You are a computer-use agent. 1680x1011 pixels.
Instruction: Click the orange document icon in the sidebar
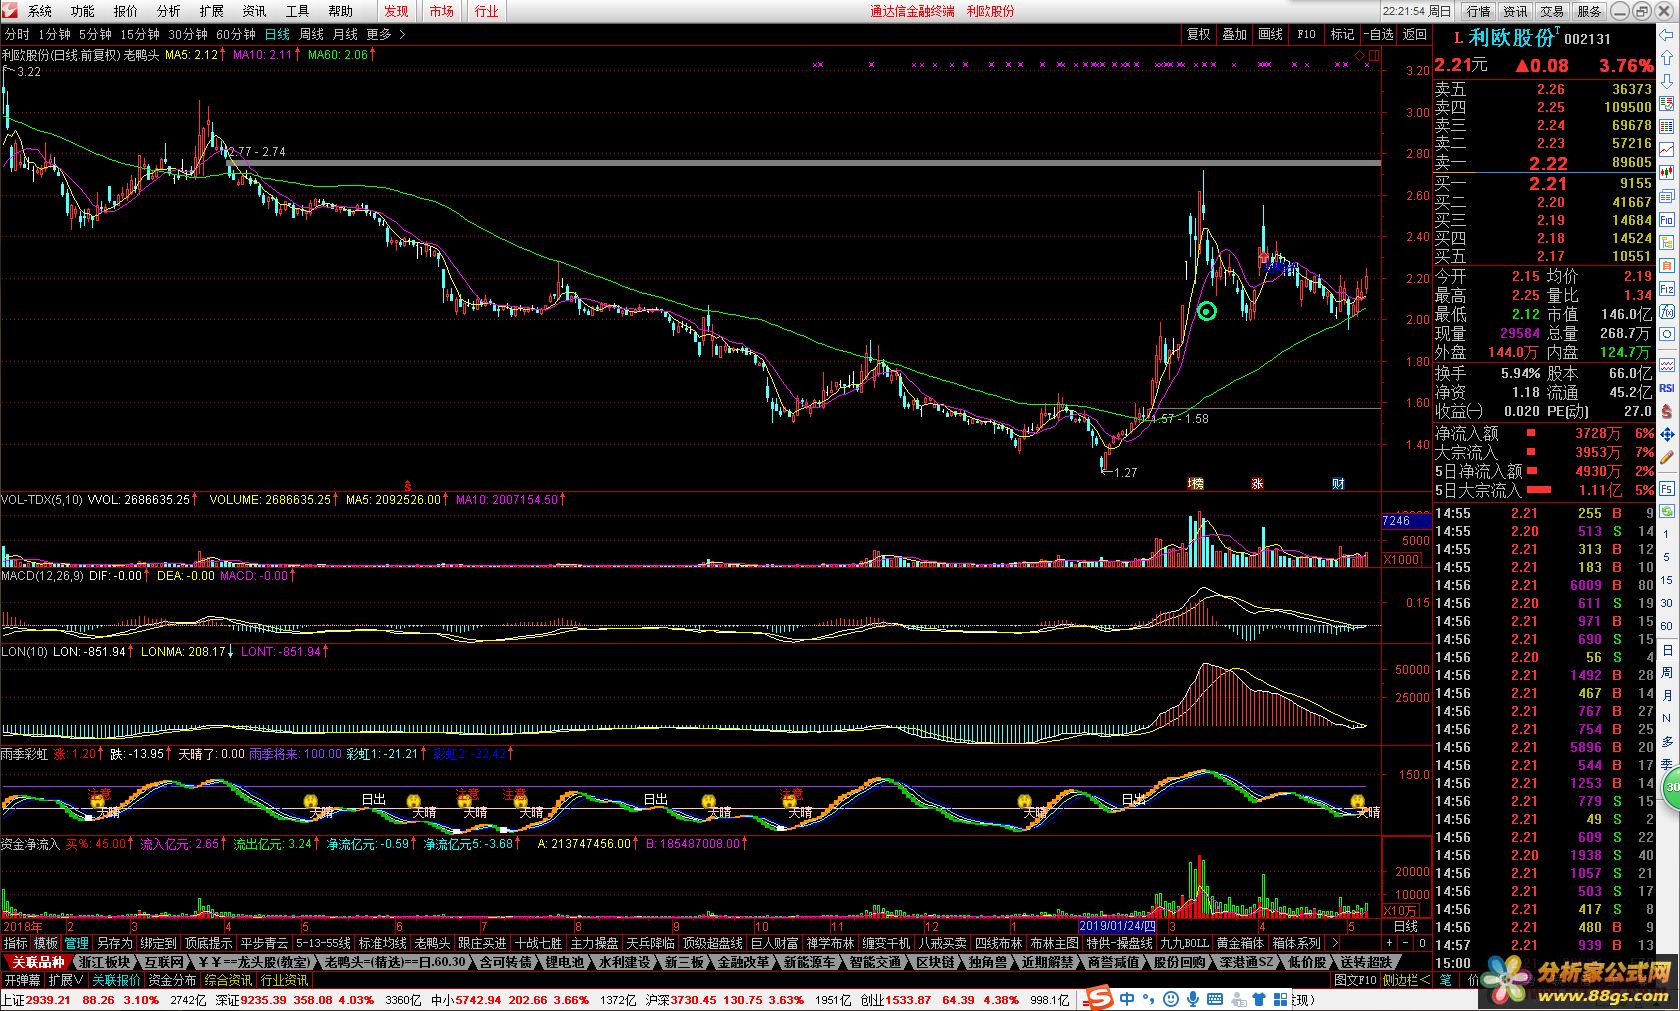[x=1667, y=265]
